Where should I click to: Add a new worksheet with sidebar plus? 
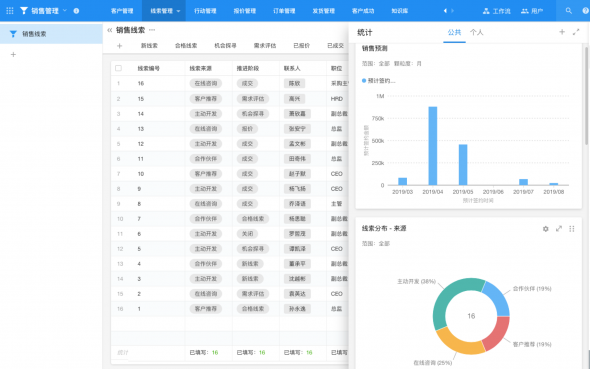[13, 55]
